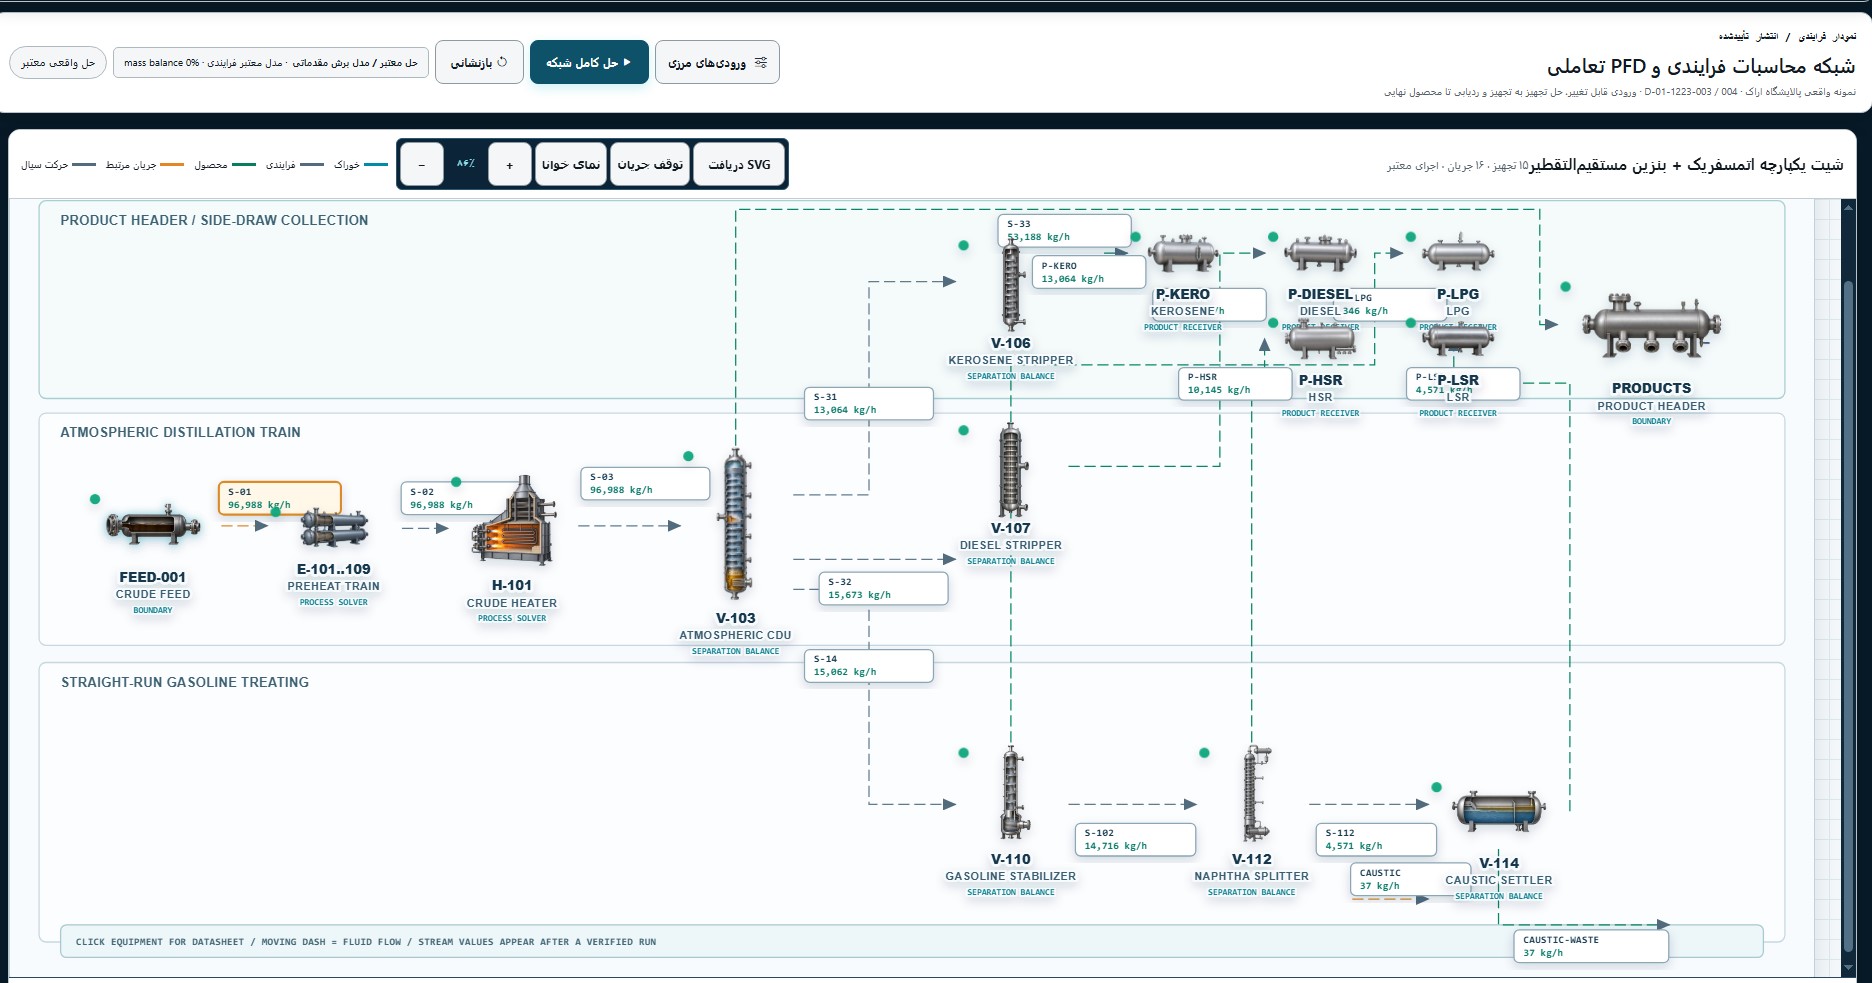Open the FEED-001 crude feed equipment icon
1872x983 pixels.
153,524
